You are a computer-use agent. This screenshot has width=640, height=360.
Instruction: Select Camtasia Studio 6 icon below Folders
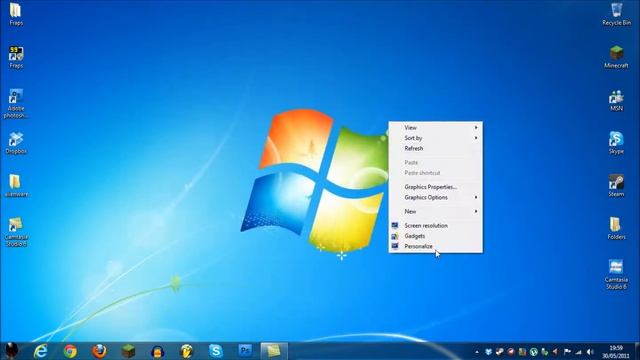pyautogui.click(x=616, y=275)
